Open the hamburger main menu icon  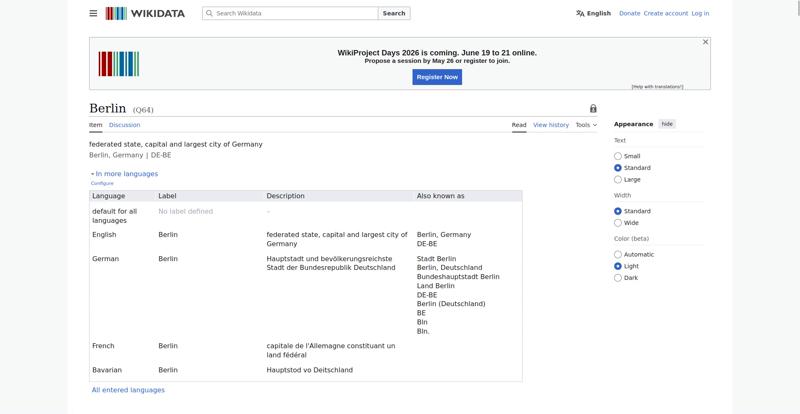[93, 13]
